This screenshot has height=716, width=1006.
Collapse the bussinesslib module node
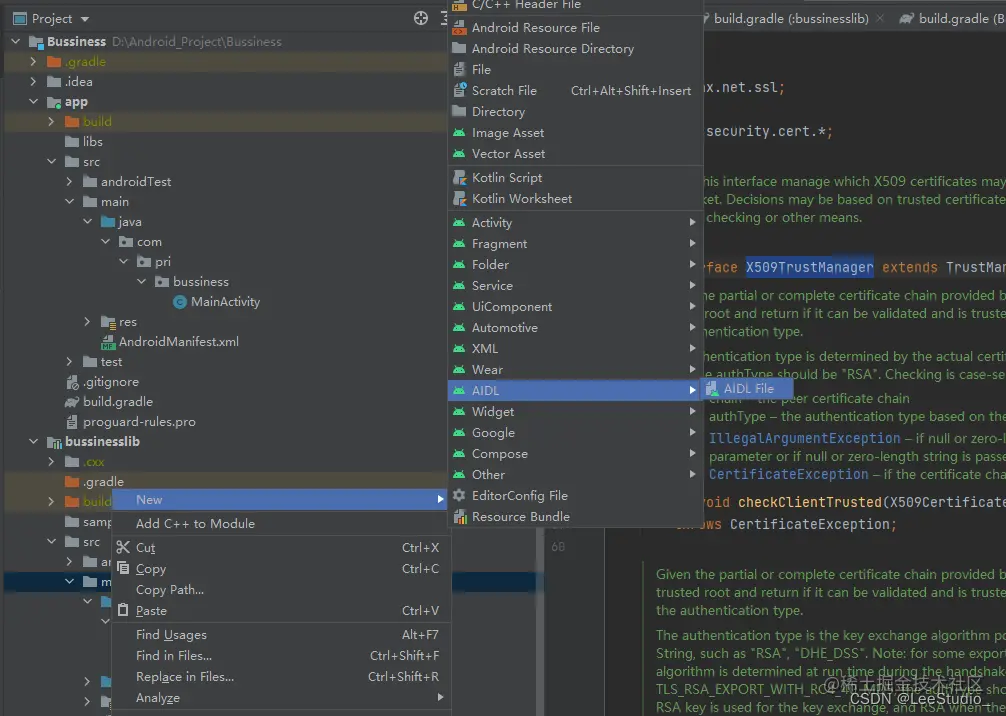33,441
